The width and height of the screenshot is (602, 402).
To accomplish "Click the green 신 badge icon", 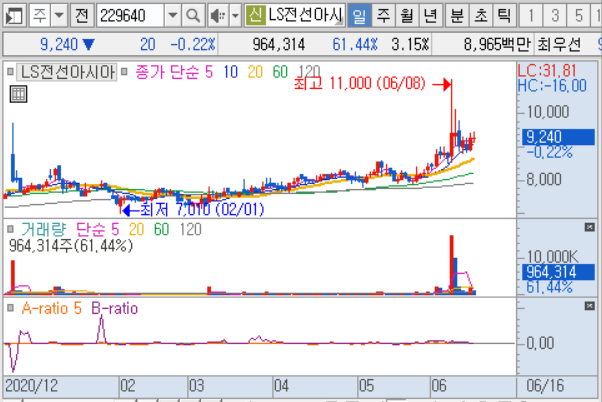I will [x=255, y=15].
